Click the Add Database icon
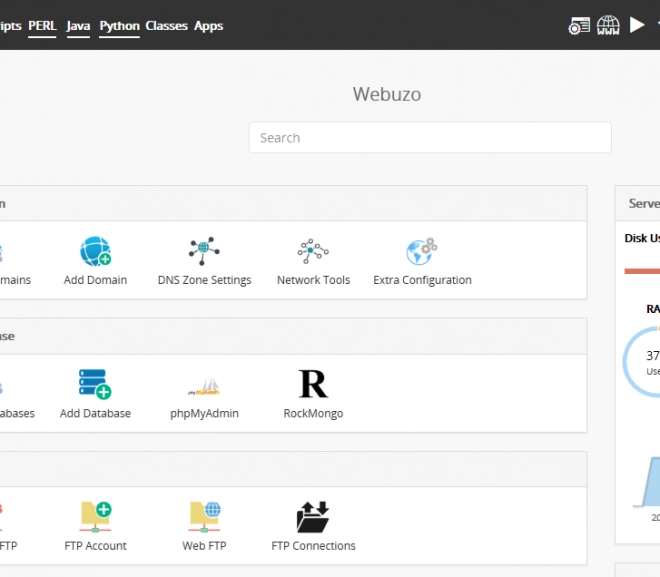Screen dimensions: 660x577 click(x=95, y=384)
